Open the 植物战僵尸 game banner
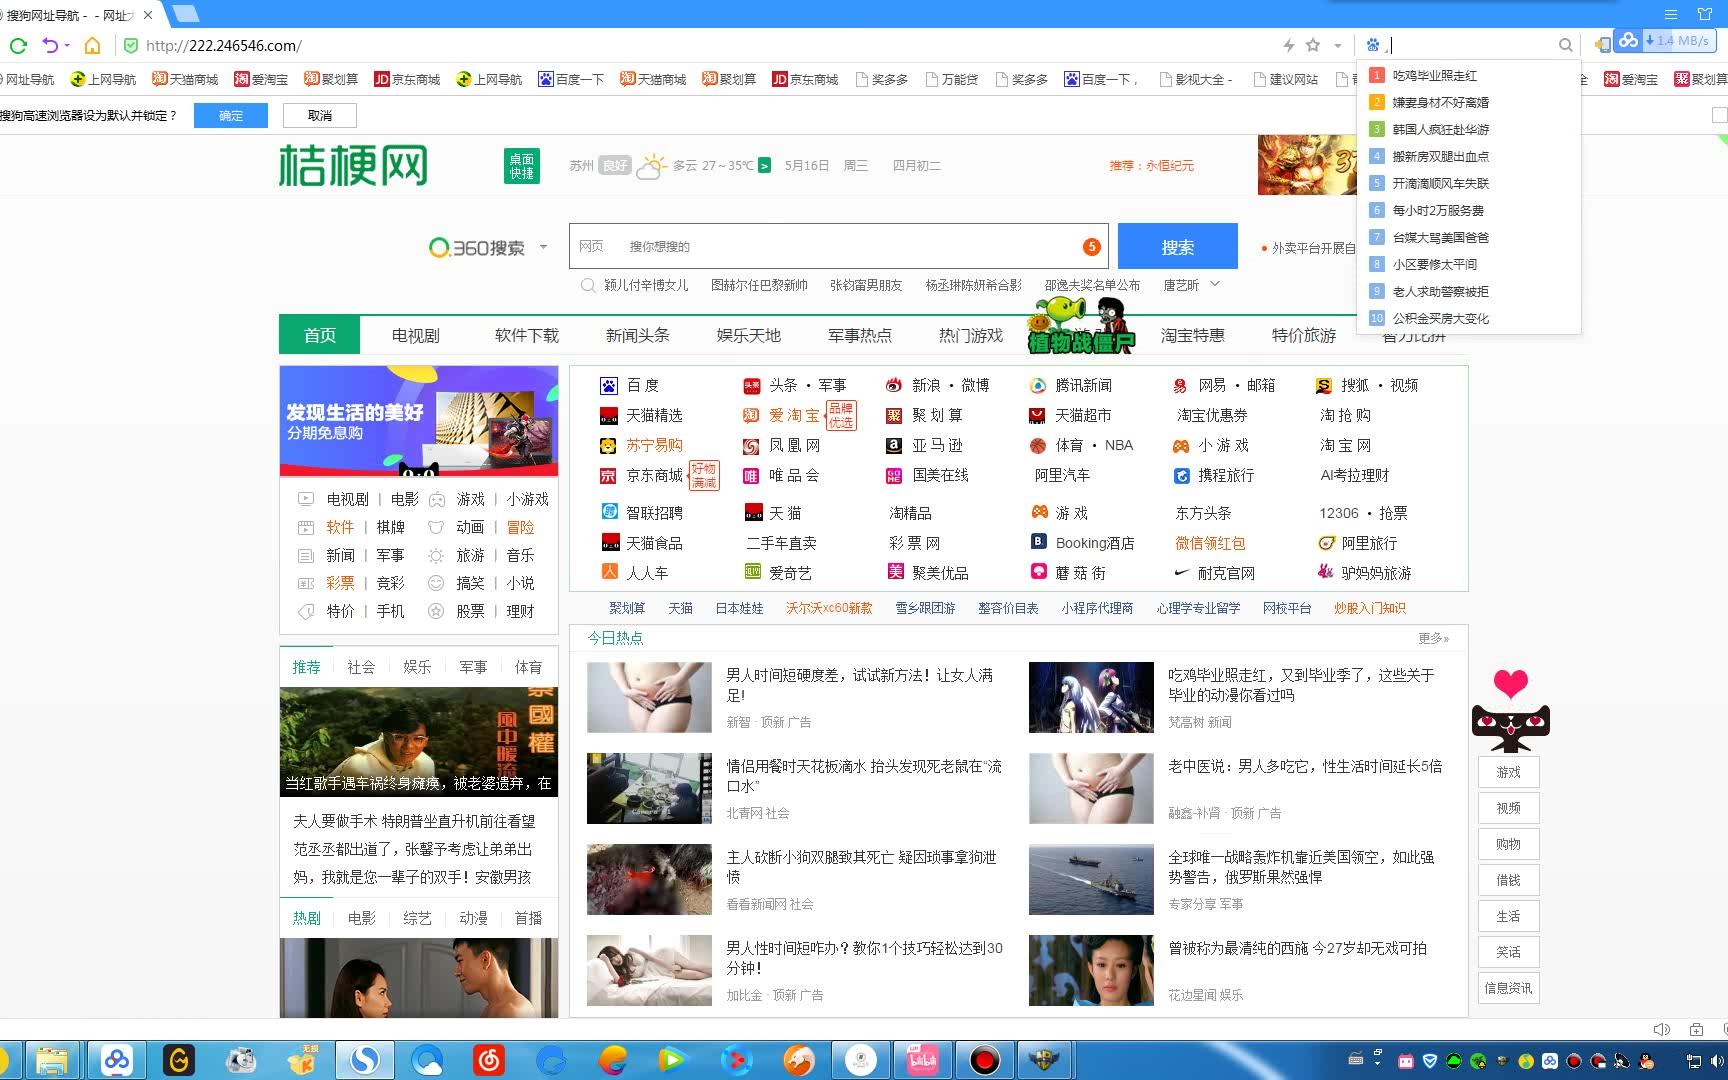 1082,326
